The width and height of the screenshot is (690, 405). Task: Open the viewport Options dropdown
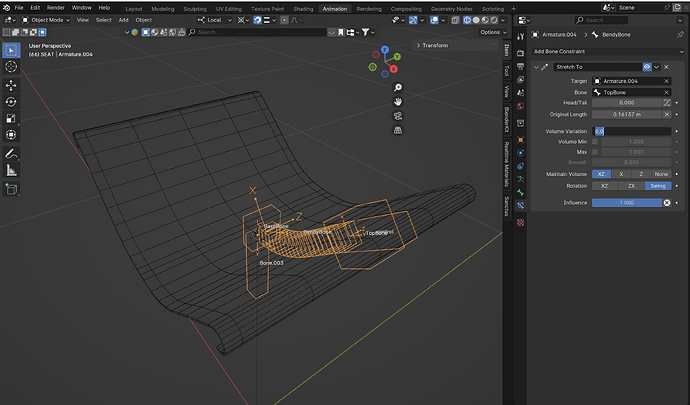coord(493,32)
